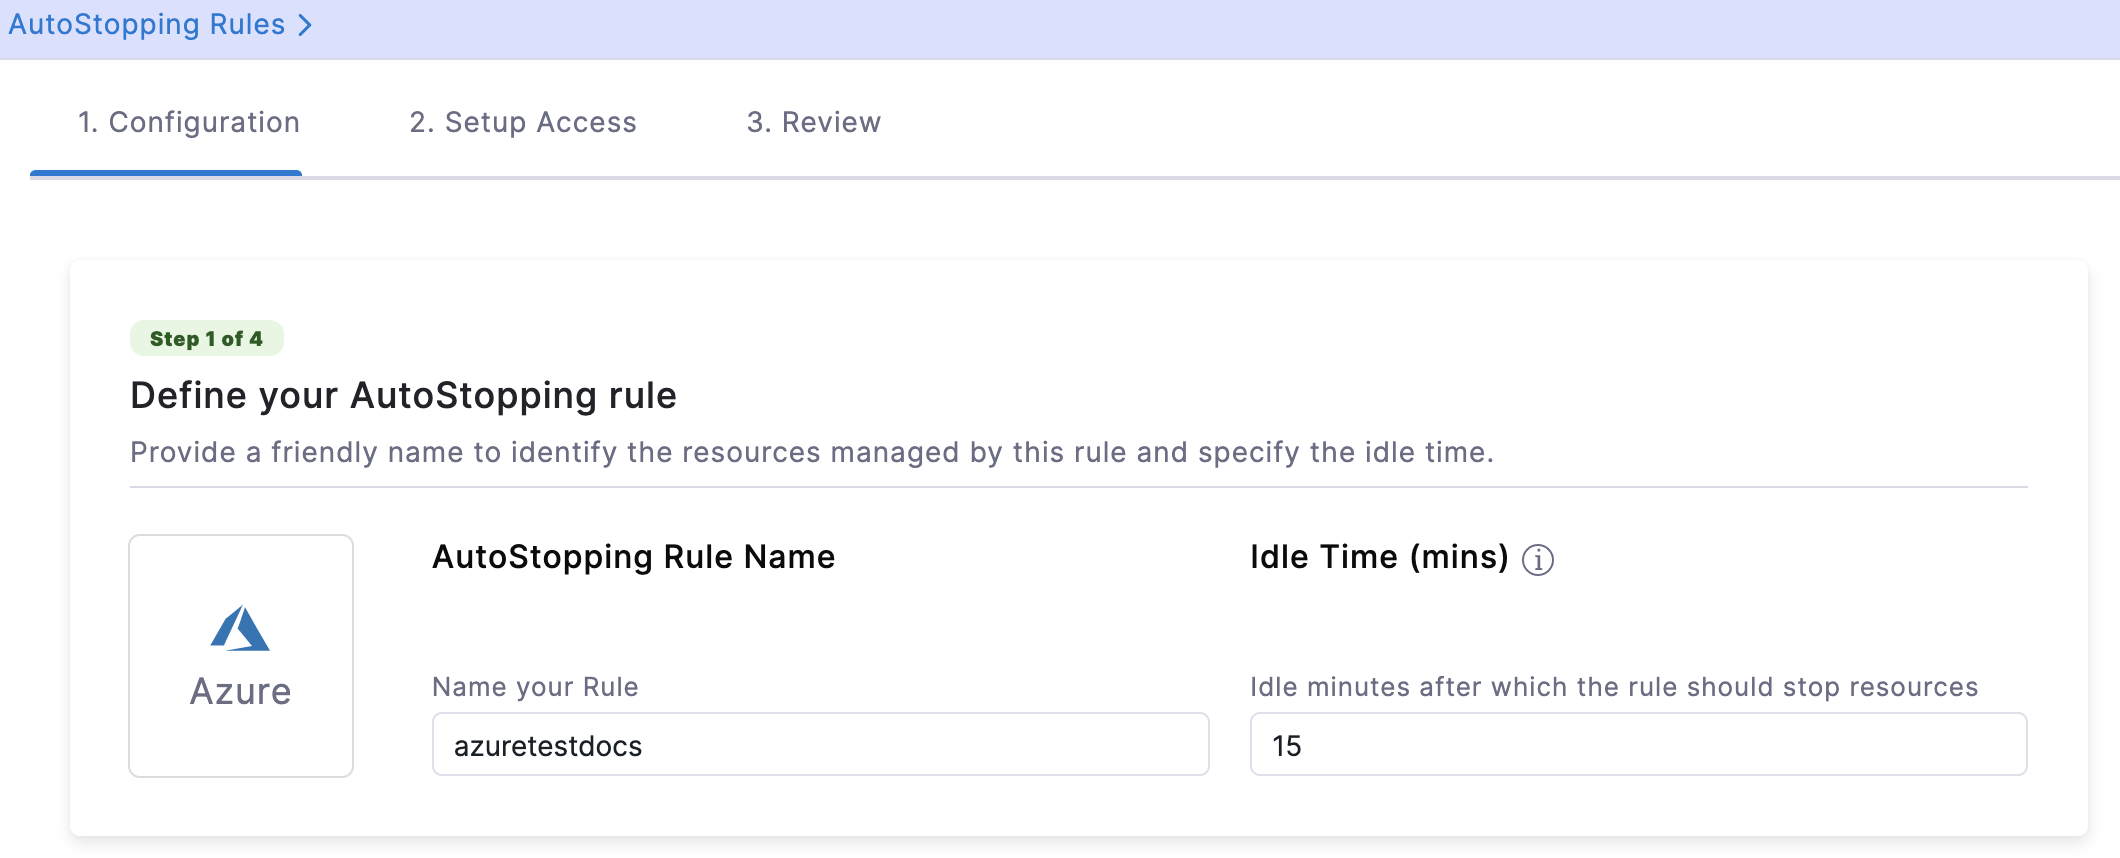Click the Idle Time (mins) heading text
Image resolution: width=2120 pixels, height=858 pixels.
click(x=1379, y=557)
